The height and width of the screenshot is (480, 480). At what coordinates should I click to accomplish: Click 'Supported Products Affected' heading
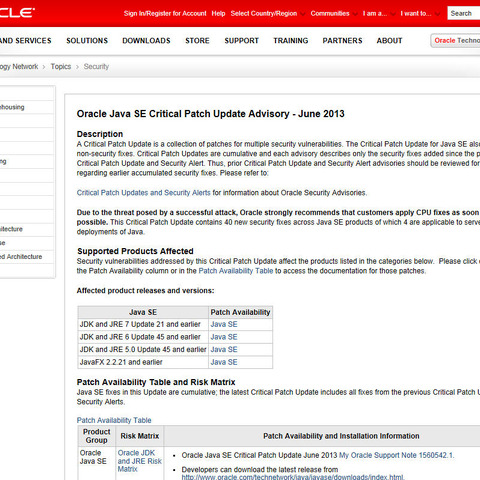135,251
